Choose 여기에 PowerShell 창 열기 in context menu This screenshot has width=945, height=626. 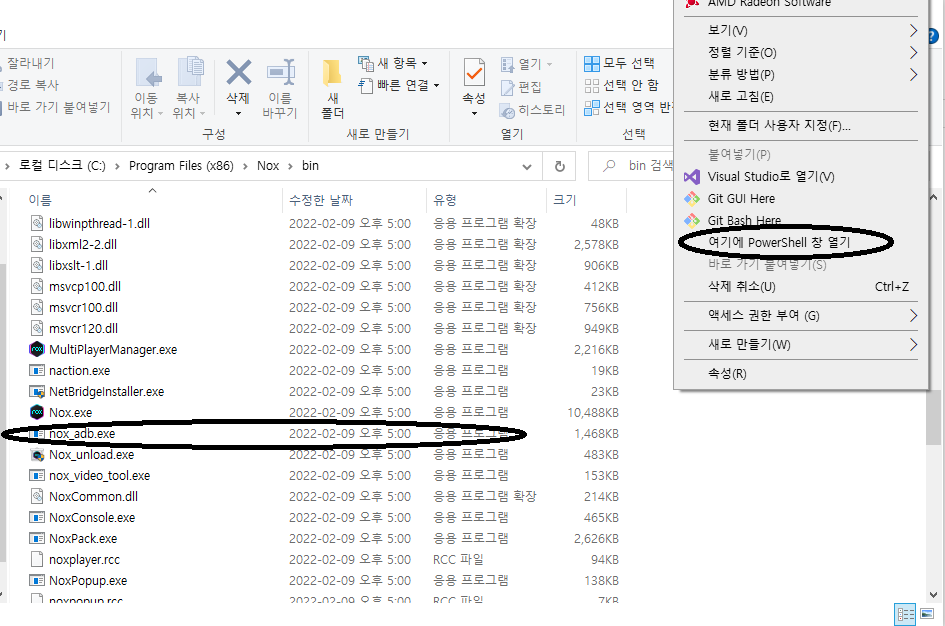(801, 242)
